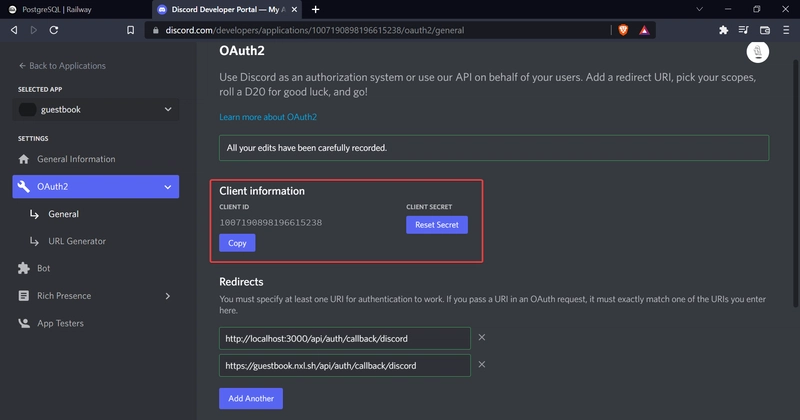Click the page vertical scrollbar

click(x=796, y=184)
